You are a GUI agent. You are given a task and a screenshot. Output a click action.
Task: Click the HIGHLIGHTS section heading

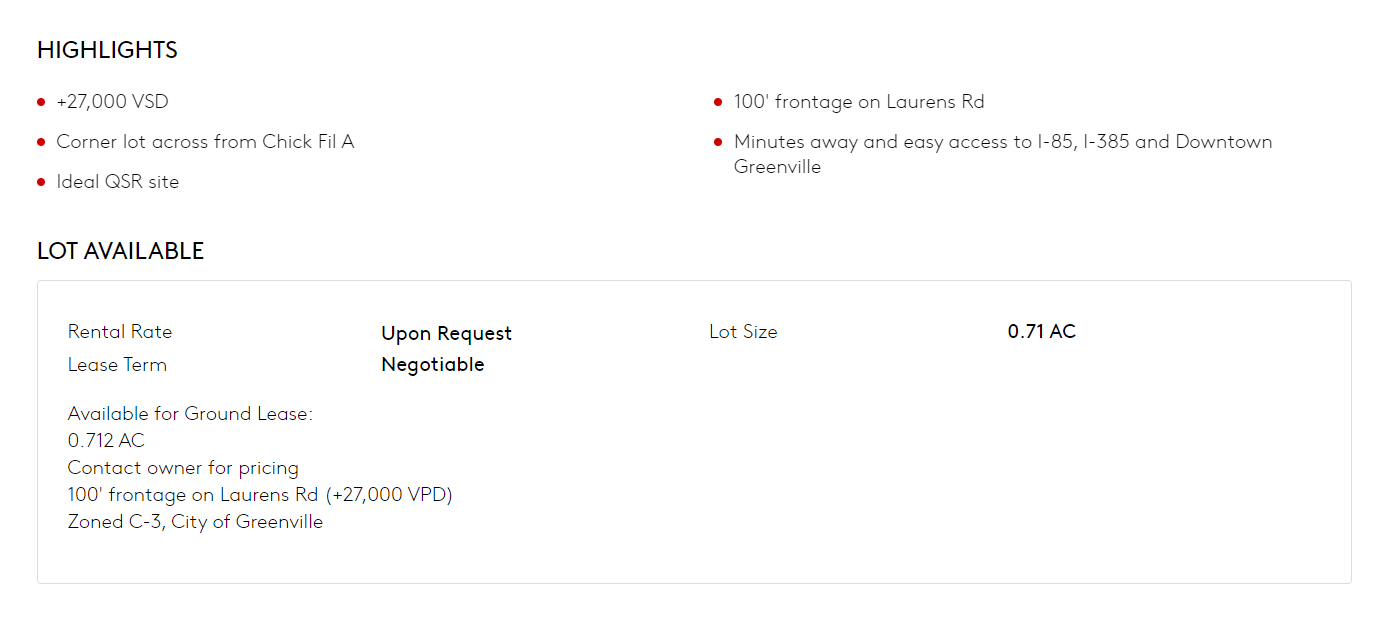click(107, 50)
